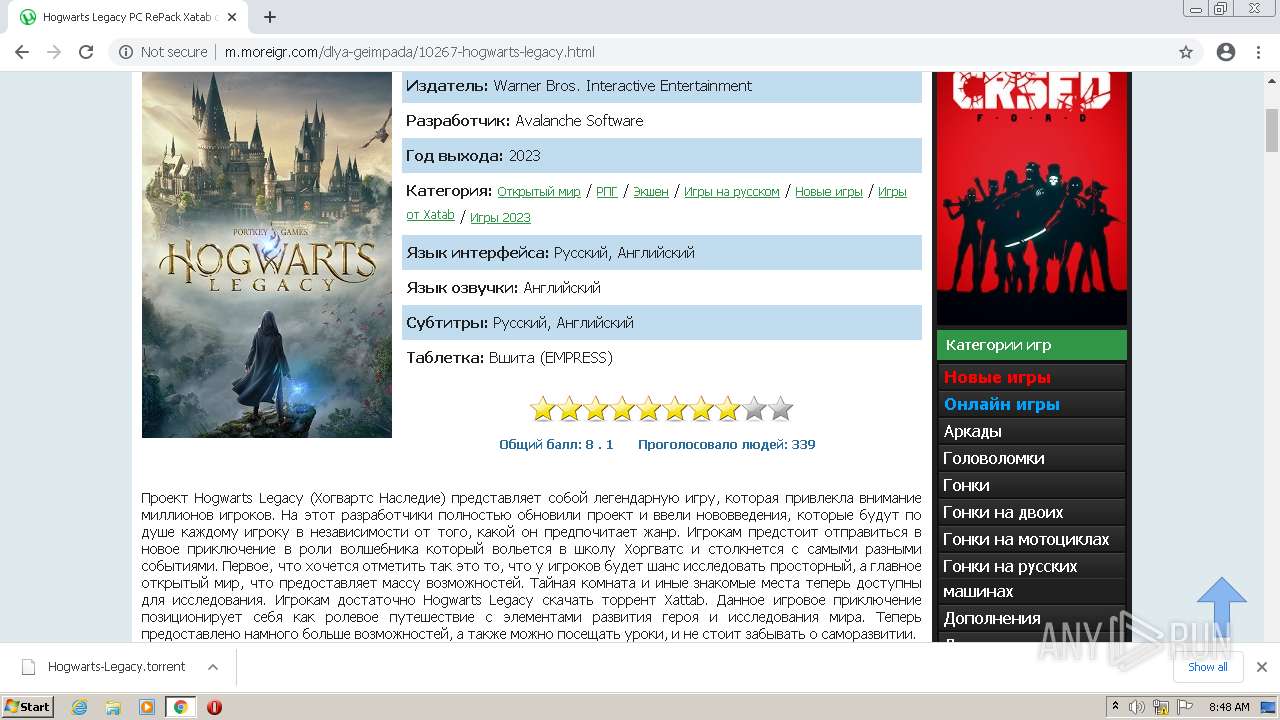
Task: Open the red Opera taskbar icon
Action: point(214,707)
